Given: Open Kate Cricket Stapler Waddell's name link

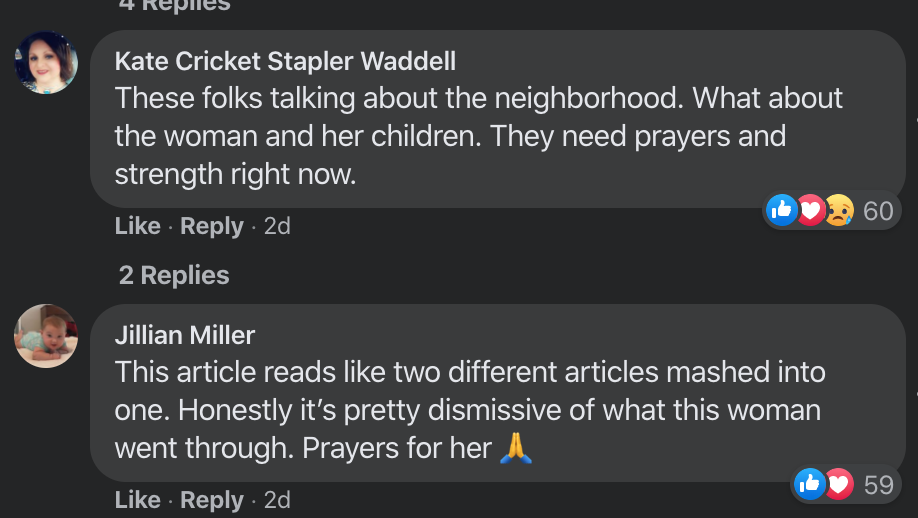Looking at the screenshot, I should click(x=285, y=61).
